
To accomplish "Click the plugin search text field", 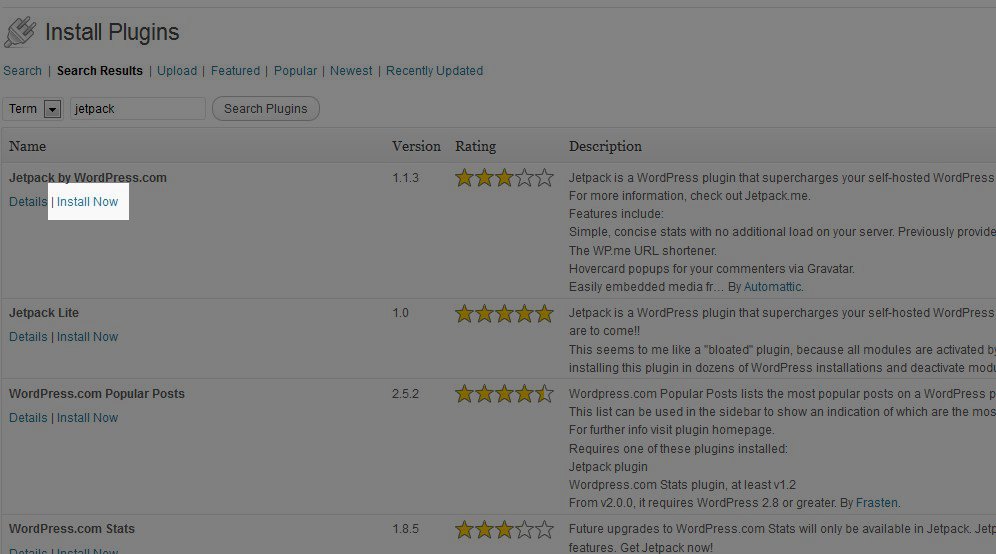I will click(x=137, y=109).
